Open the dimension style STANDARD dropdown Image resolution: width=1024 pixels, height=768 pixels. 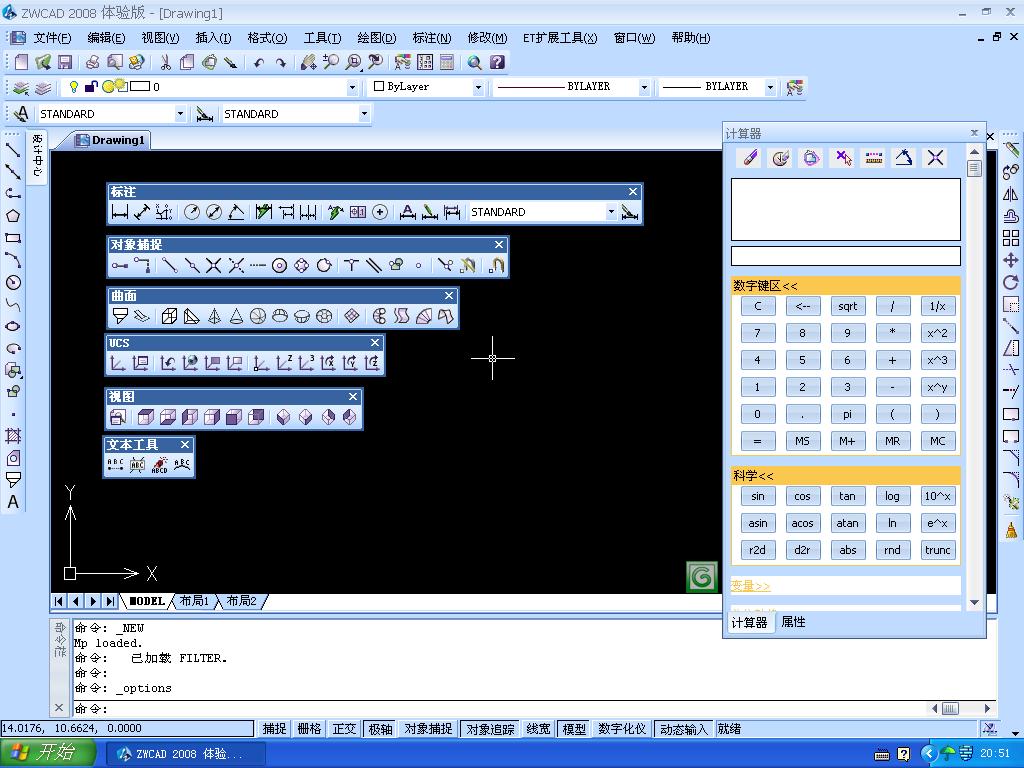pyautogui.click(x=364, y=114)
